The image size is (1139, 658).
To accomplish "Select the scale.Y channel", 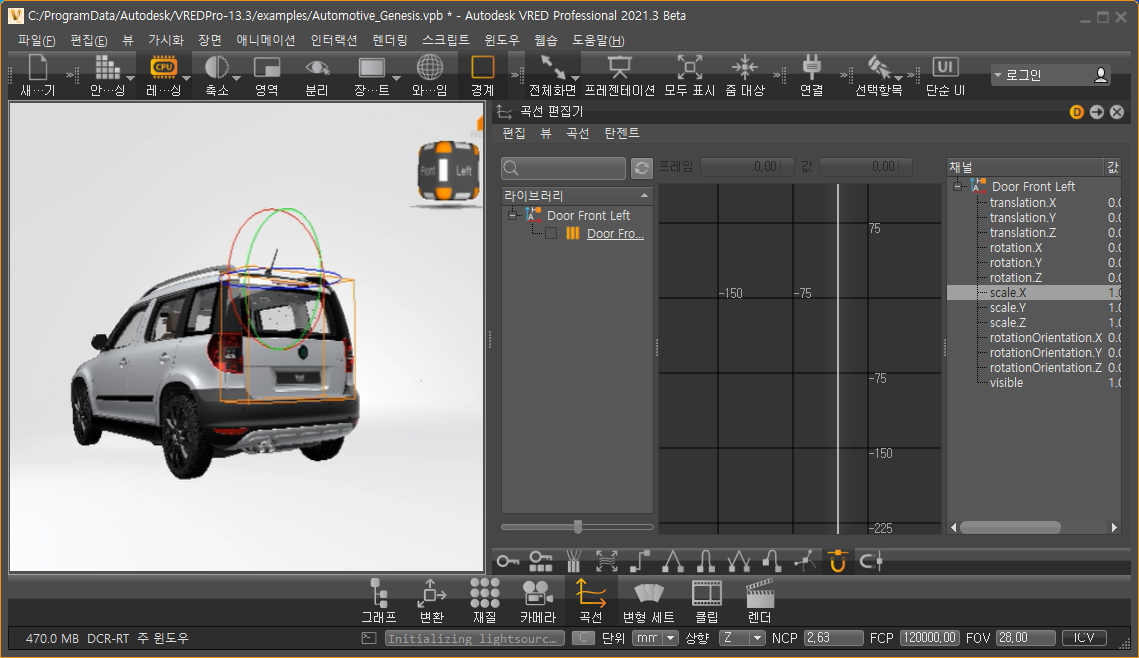I will point(1007,308).
